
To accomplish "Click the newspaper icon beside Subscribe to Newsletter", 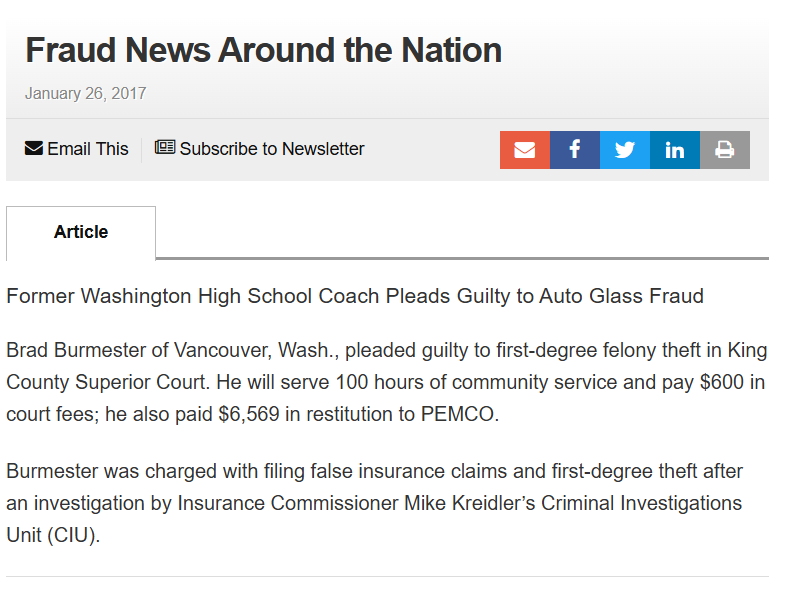I will 165,147.
